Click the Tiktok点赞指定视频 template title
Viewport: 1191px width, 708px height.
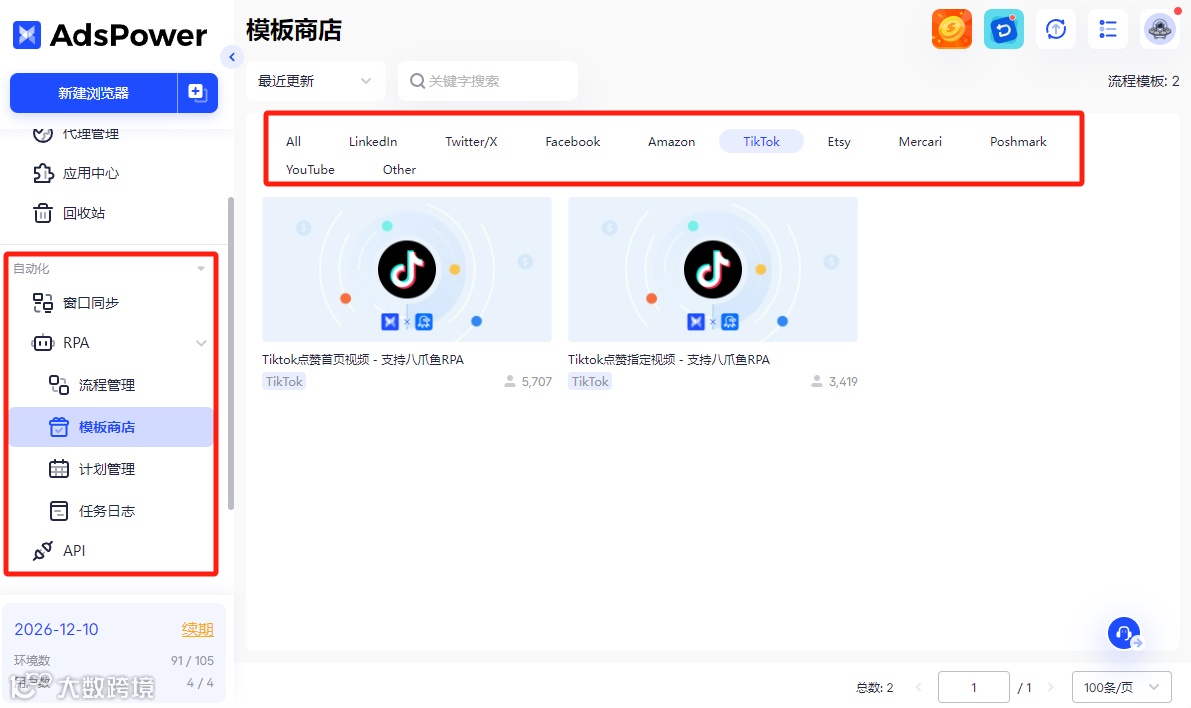(x=669, y=359)
